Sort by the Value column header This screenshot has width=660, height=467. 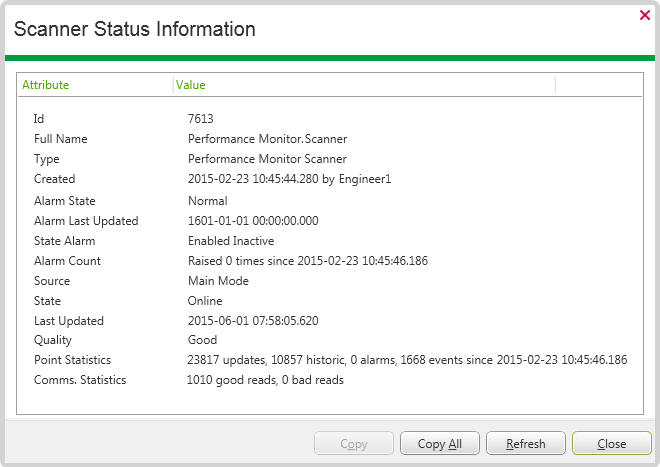tap(191, 85)
